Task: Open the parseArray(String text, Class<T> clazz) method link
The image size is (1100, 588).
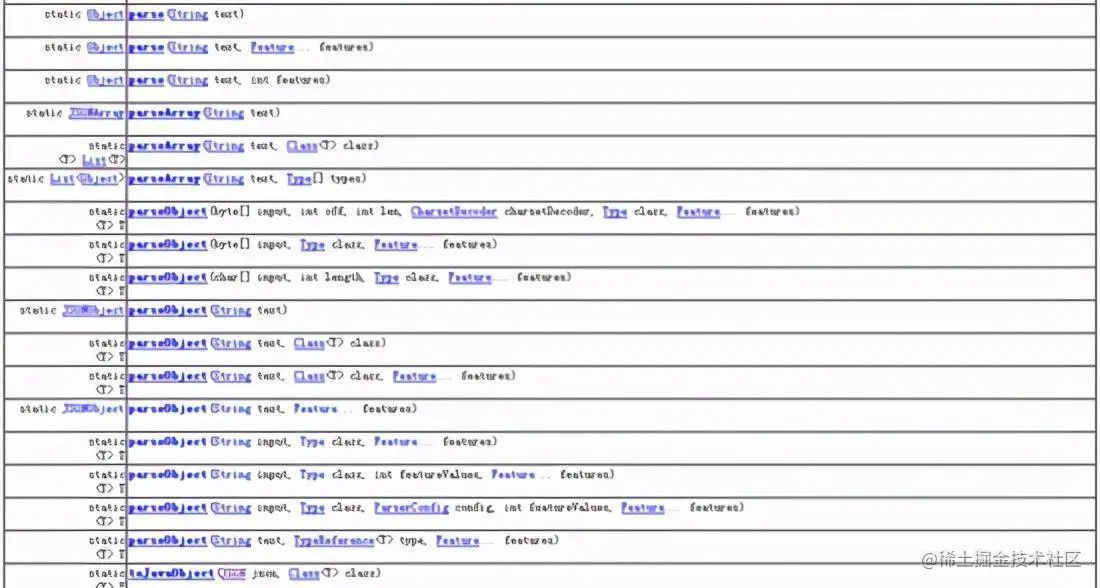Action: tap(164, 146)
